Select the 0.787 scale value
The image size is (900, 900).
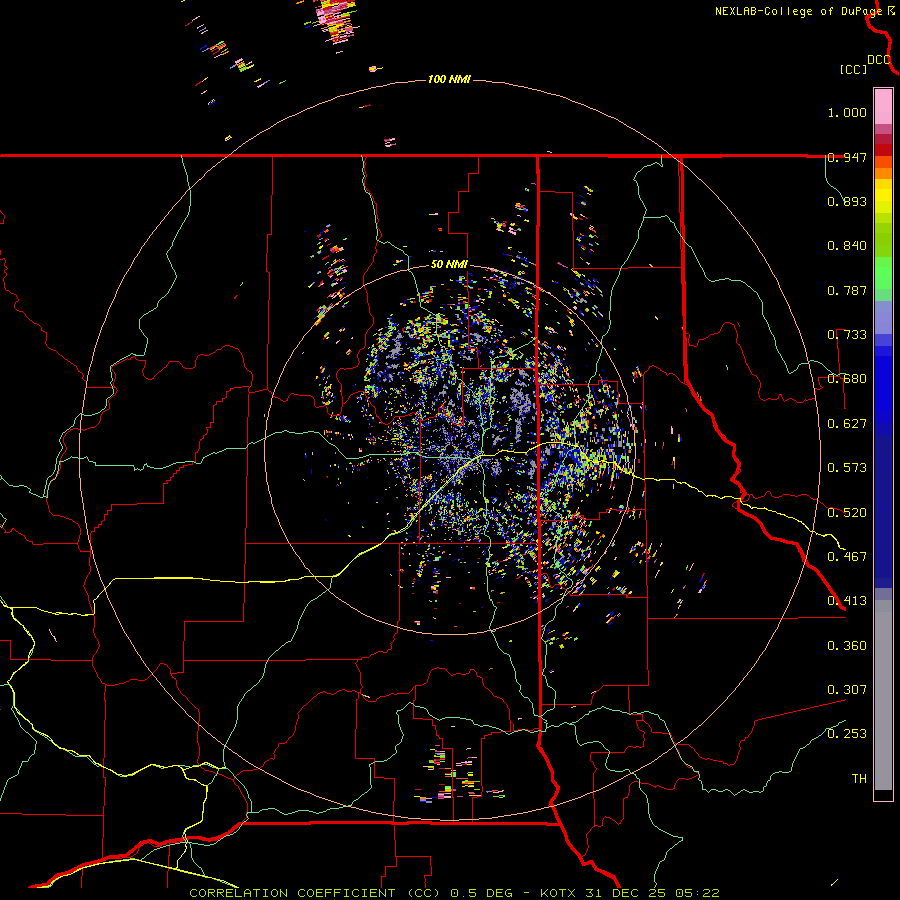(847, 290)
